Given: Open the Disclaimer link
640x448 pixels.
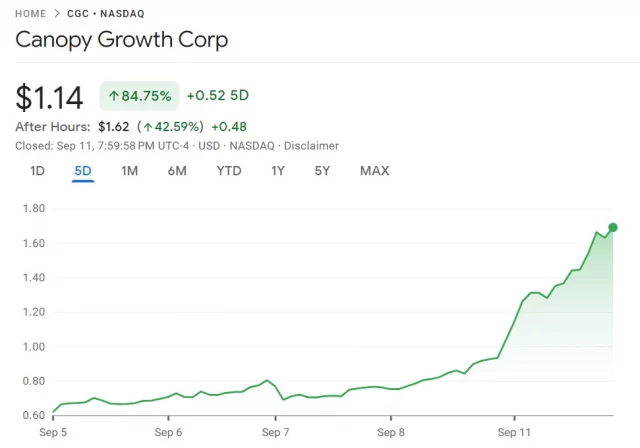Looking at the screenshot, I should [310, 145].
